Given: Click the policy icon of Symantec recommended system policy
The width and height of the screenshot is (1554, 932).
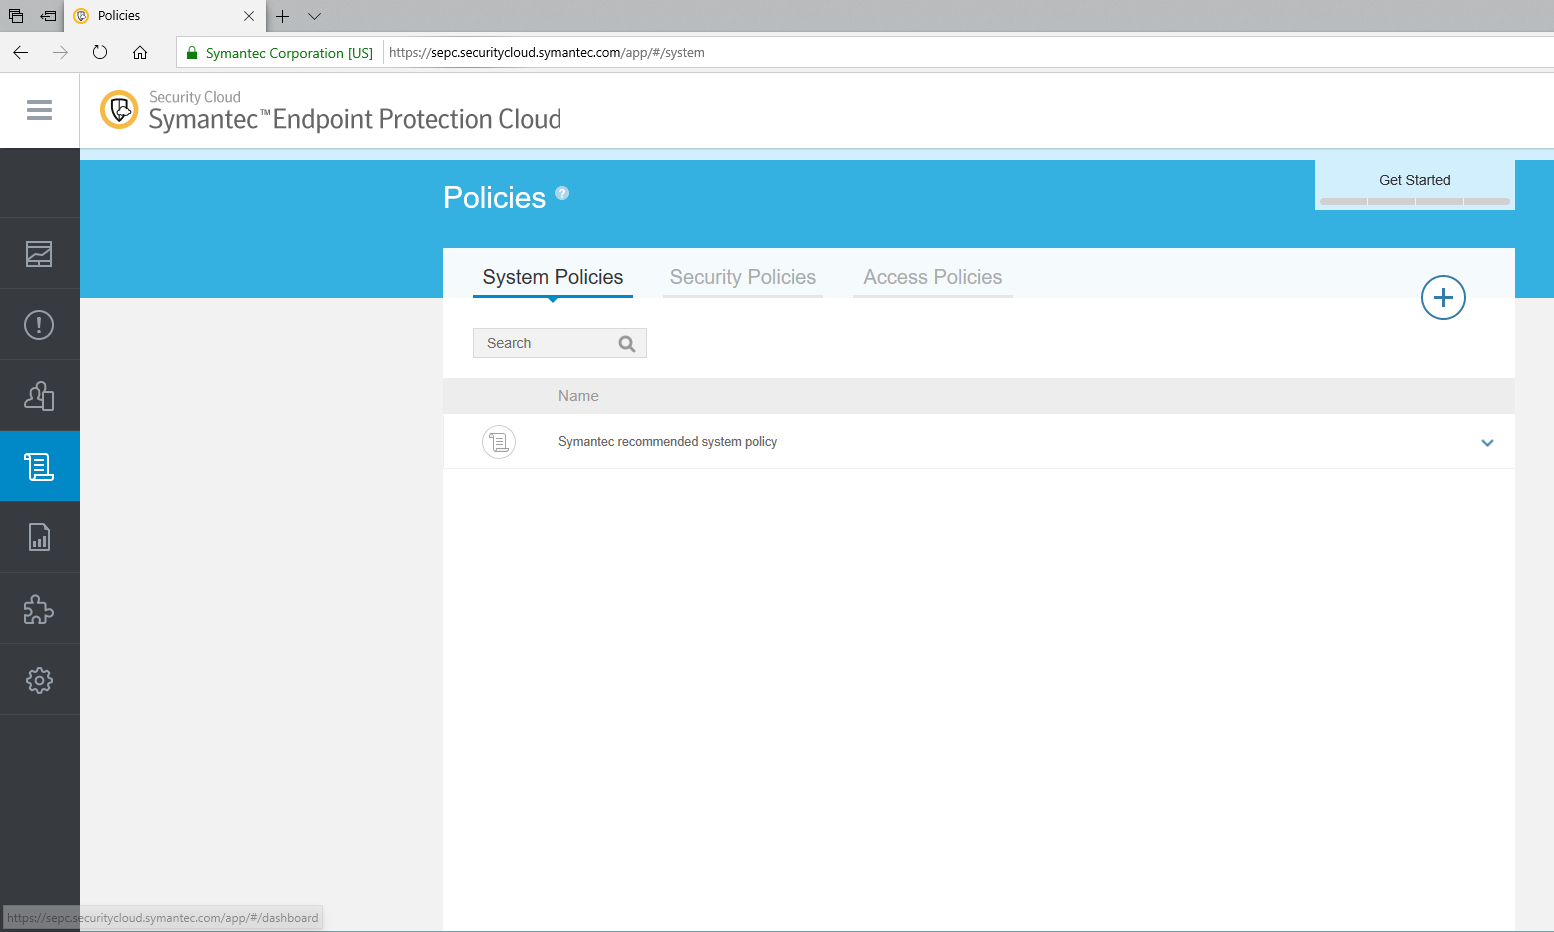Looking at the screenshot, I should tap(499, 442).
